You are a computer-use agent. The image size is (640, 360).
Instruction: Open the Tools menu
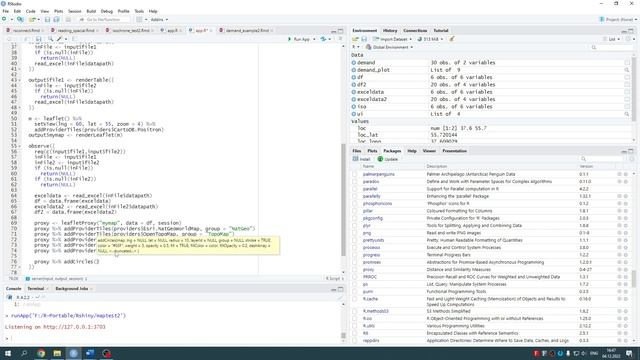tap(139, 11)
